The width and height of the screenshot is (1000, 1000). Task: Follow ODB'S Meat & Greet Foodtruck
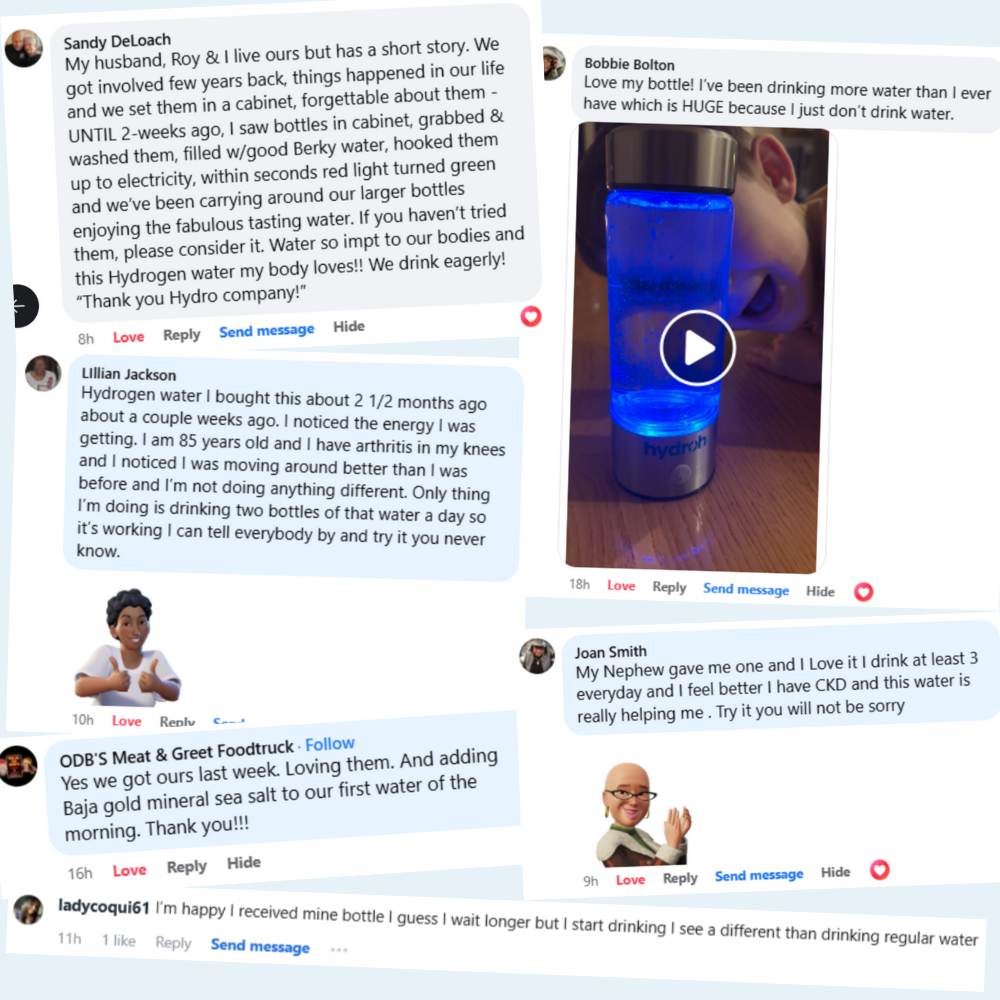click(x=330, y=744)
